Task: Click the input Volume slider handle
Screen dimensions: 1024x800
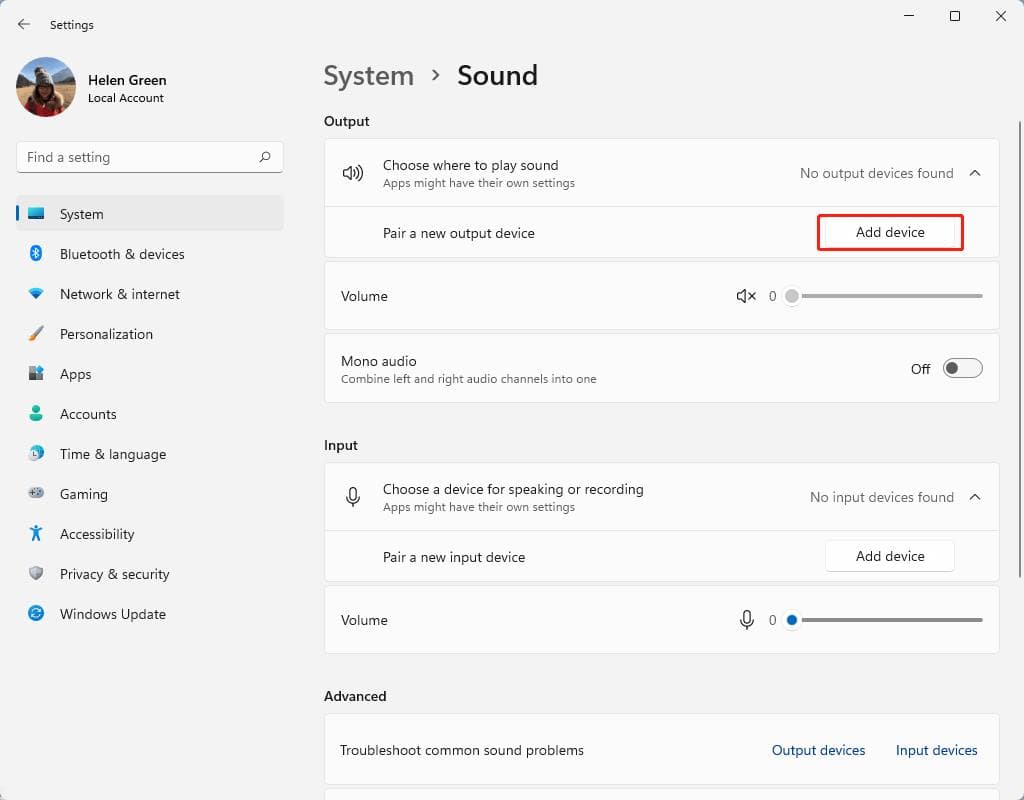Action: point(792,620)
